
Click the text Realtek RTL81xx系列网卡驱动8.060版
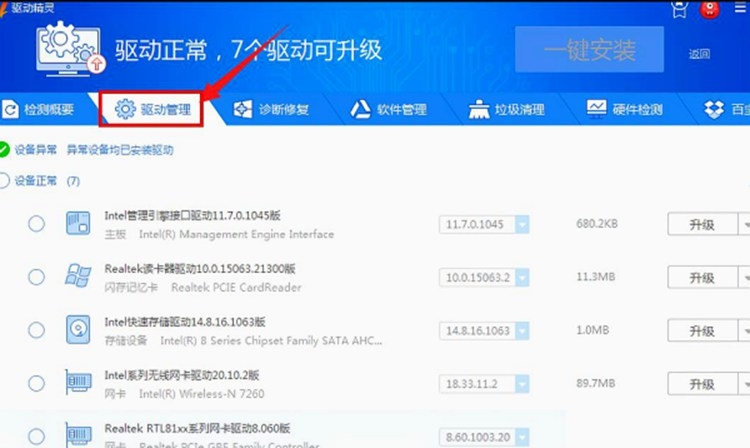click(x=198, y=428)
